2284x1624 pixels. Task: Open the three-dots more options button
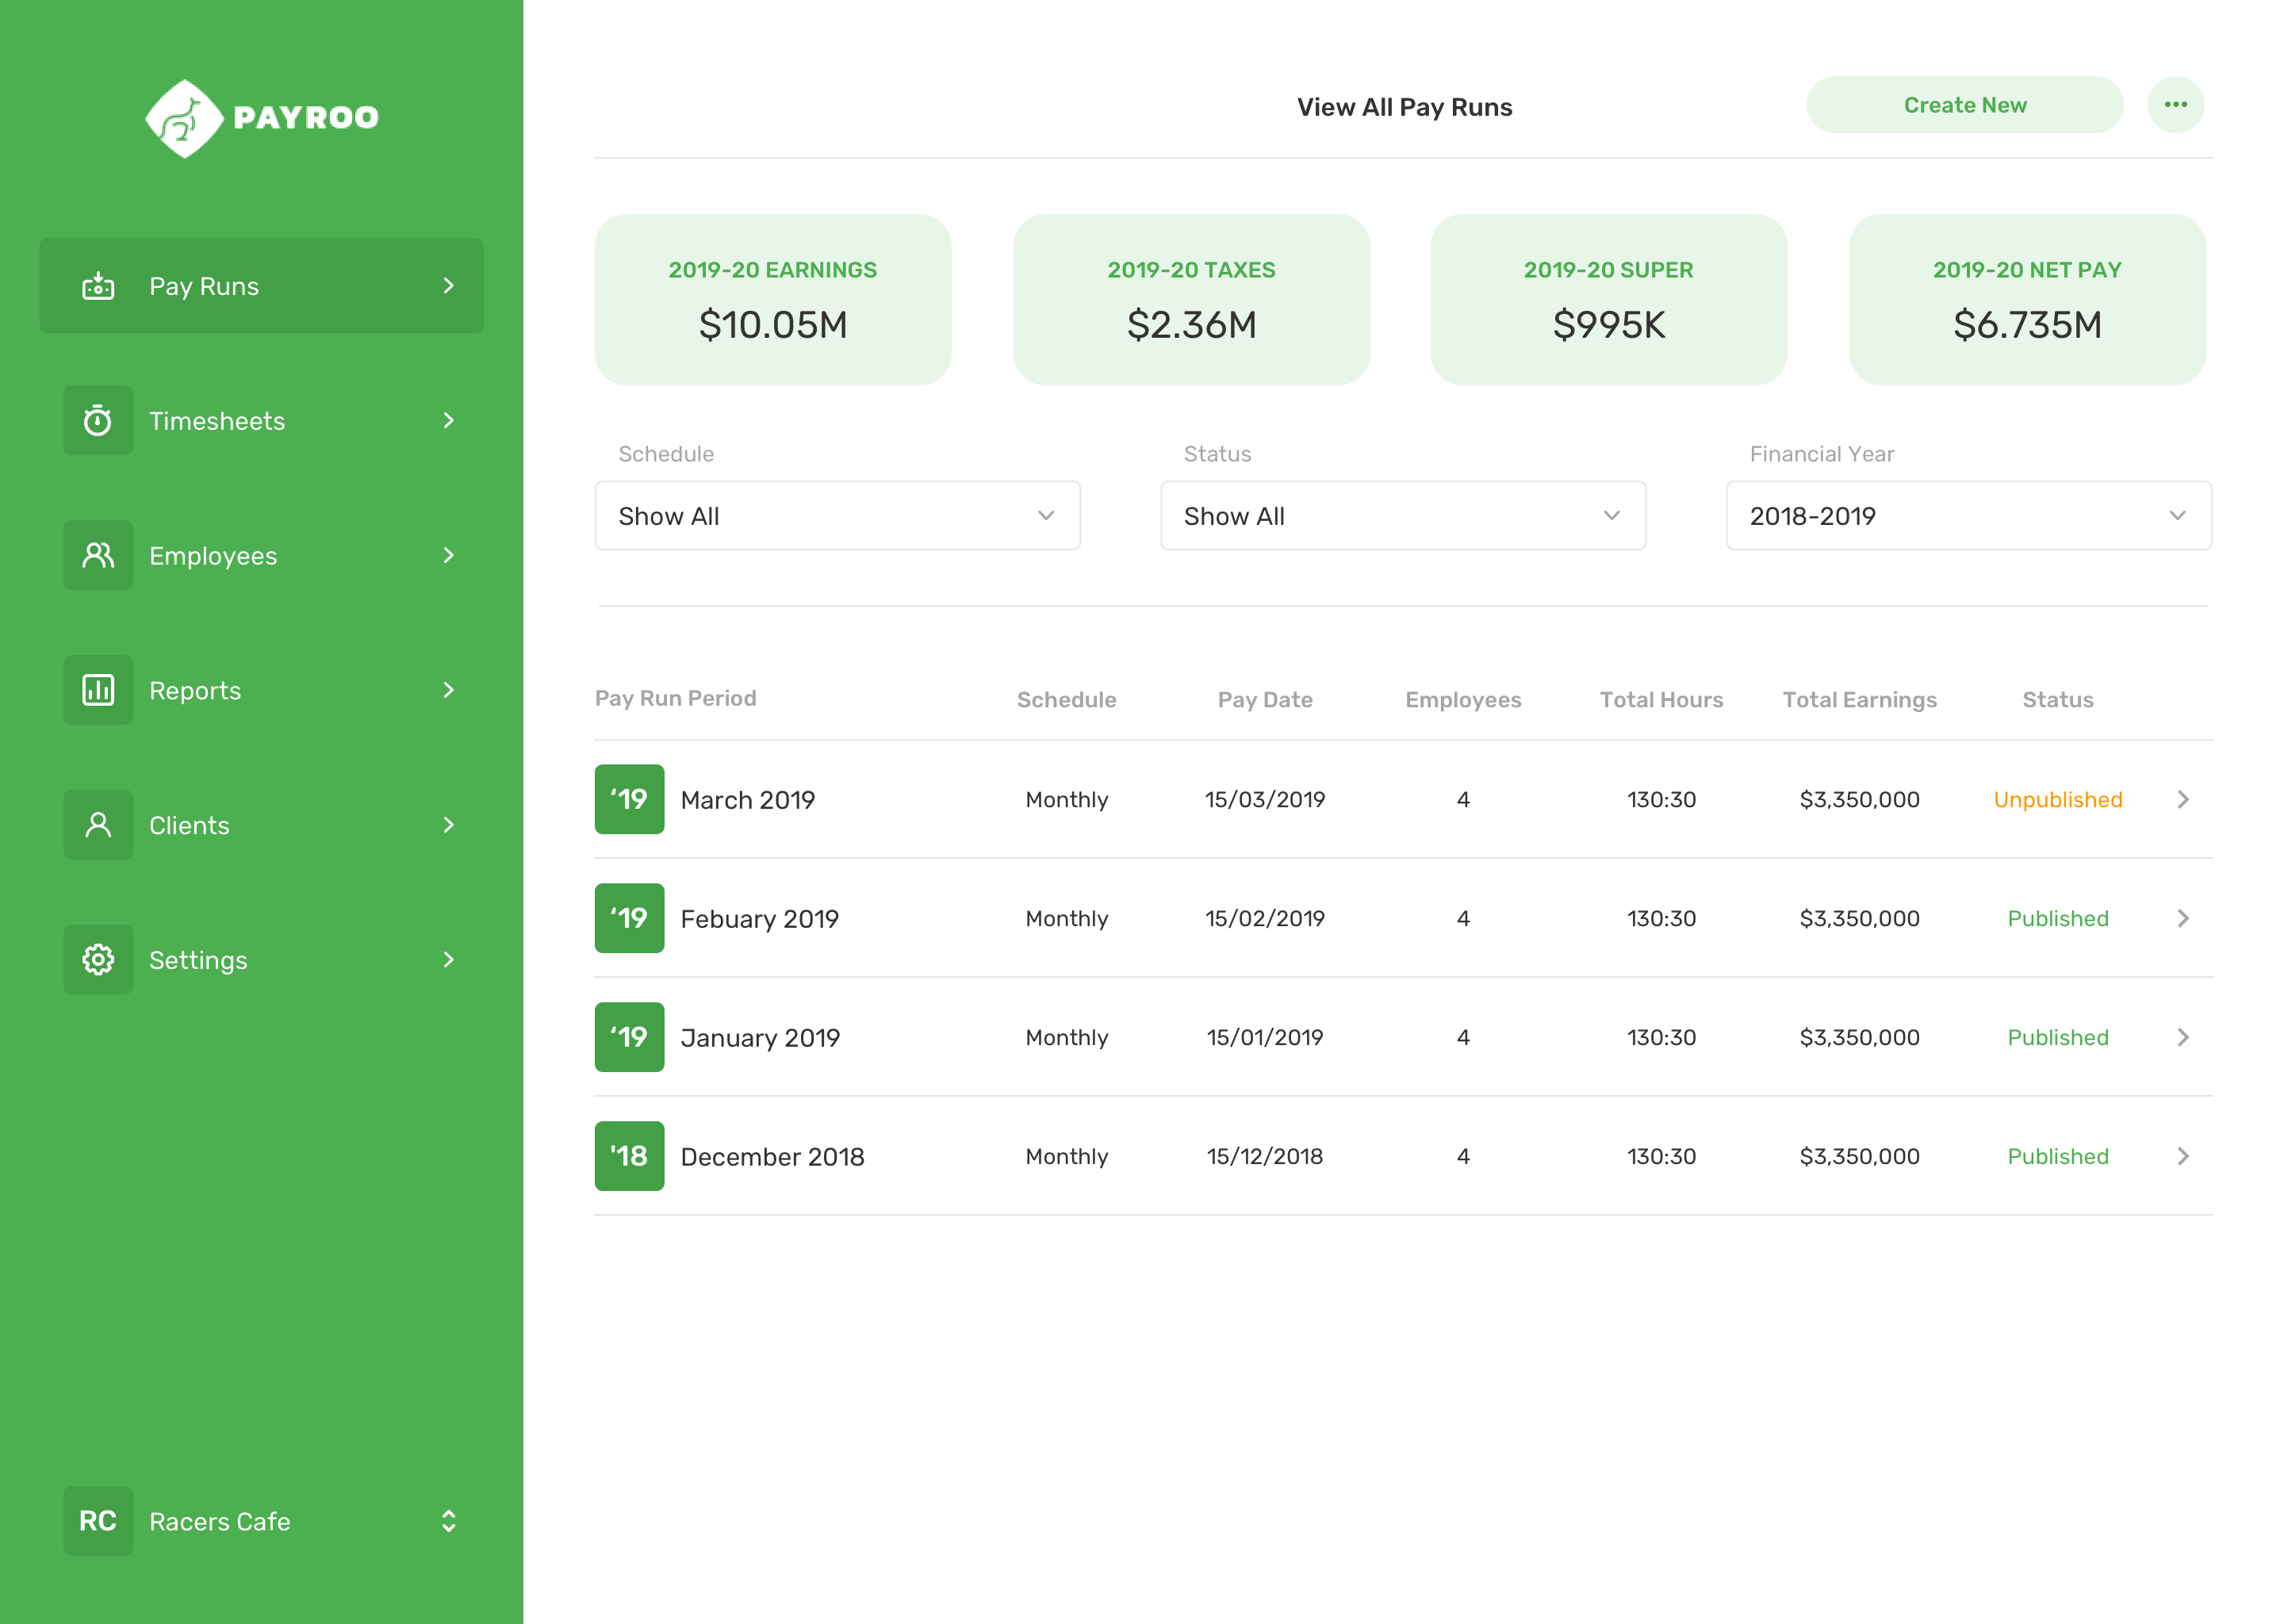(x=2176, y=105)
